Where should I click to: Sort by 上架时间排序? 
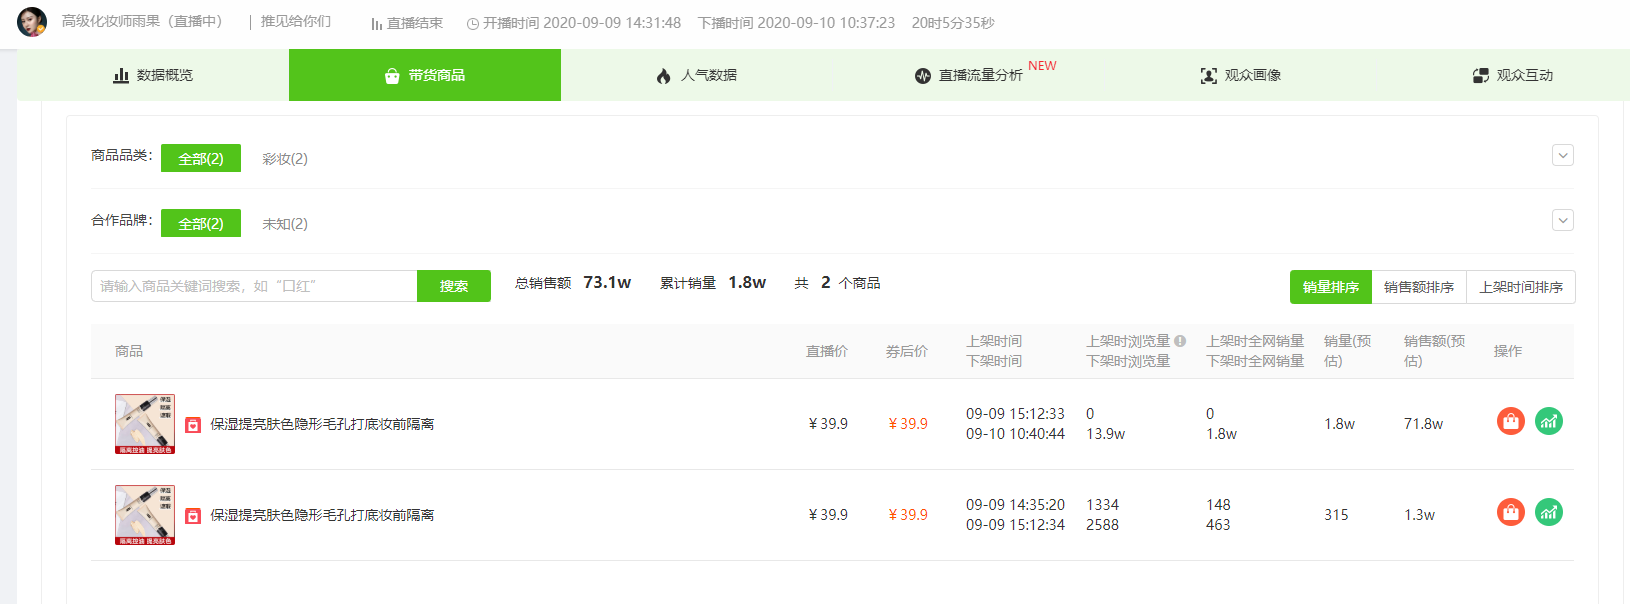1521,287
